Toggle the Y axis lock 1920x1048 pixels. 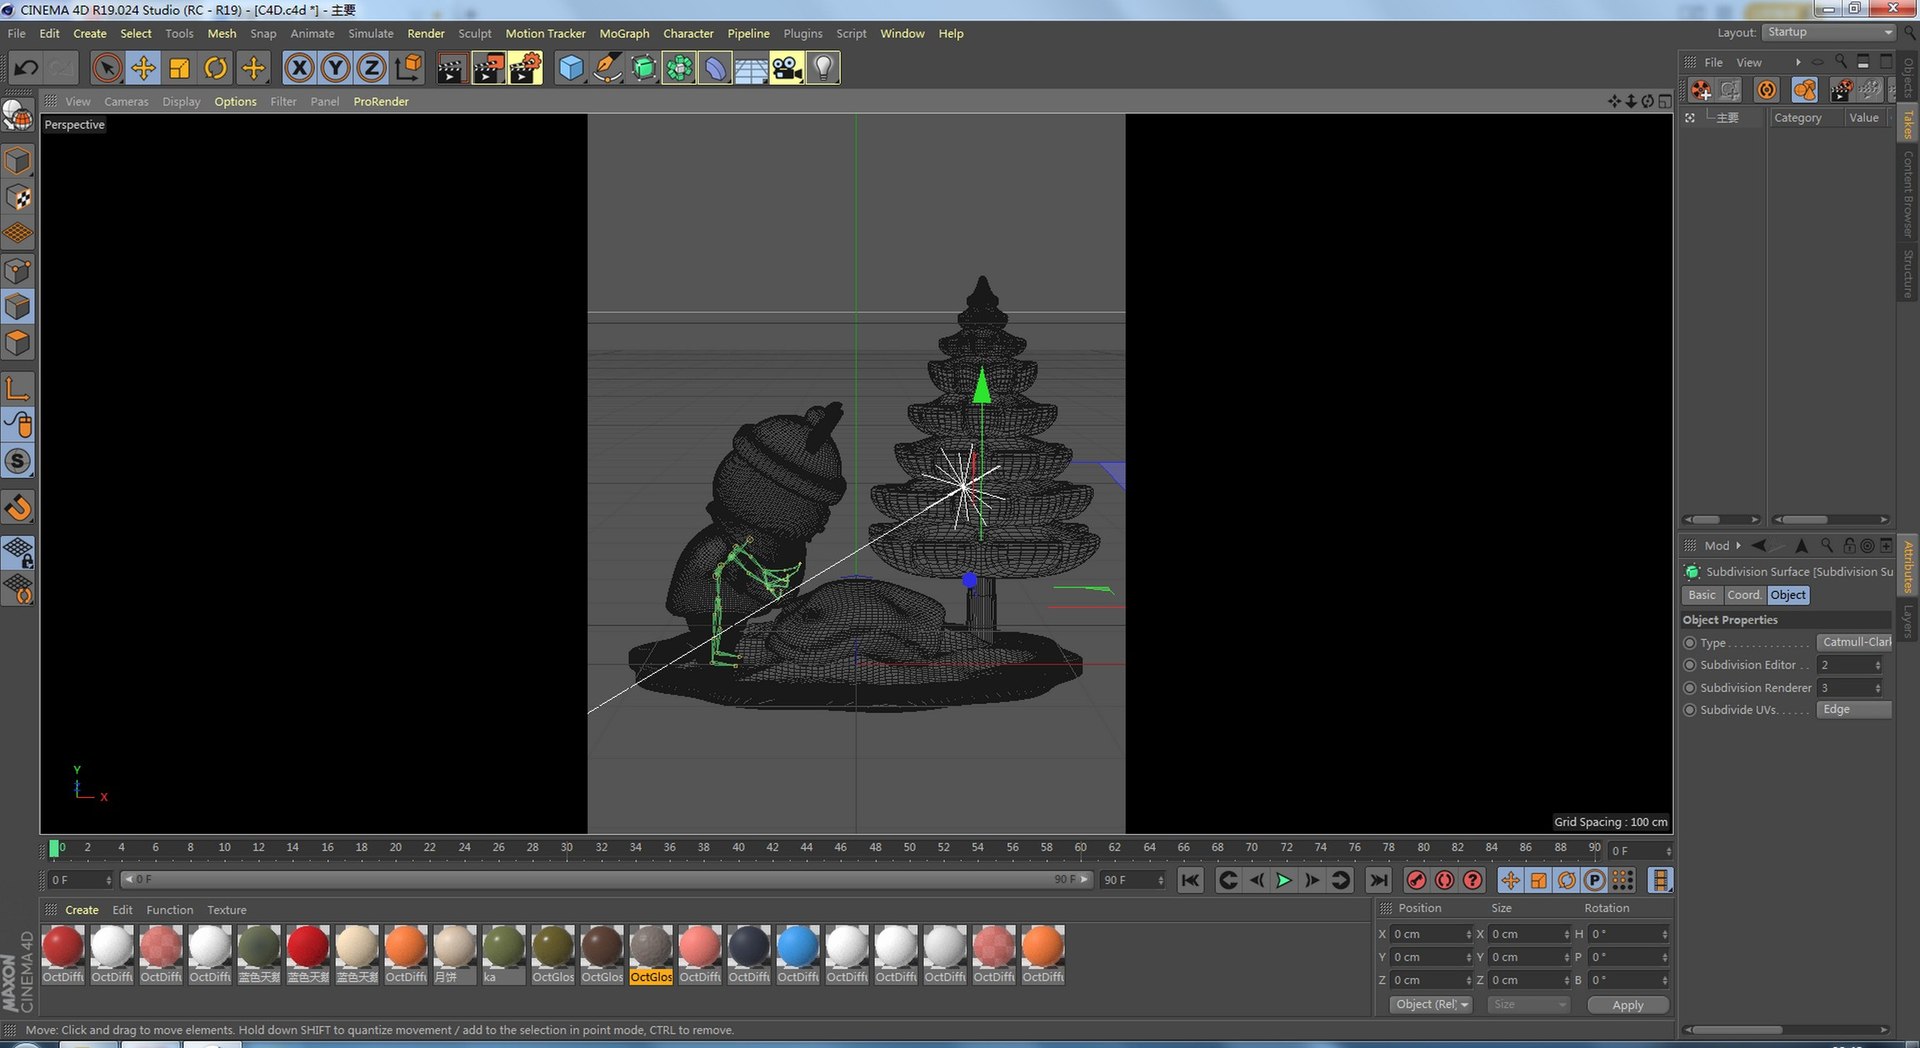[335, 68]
